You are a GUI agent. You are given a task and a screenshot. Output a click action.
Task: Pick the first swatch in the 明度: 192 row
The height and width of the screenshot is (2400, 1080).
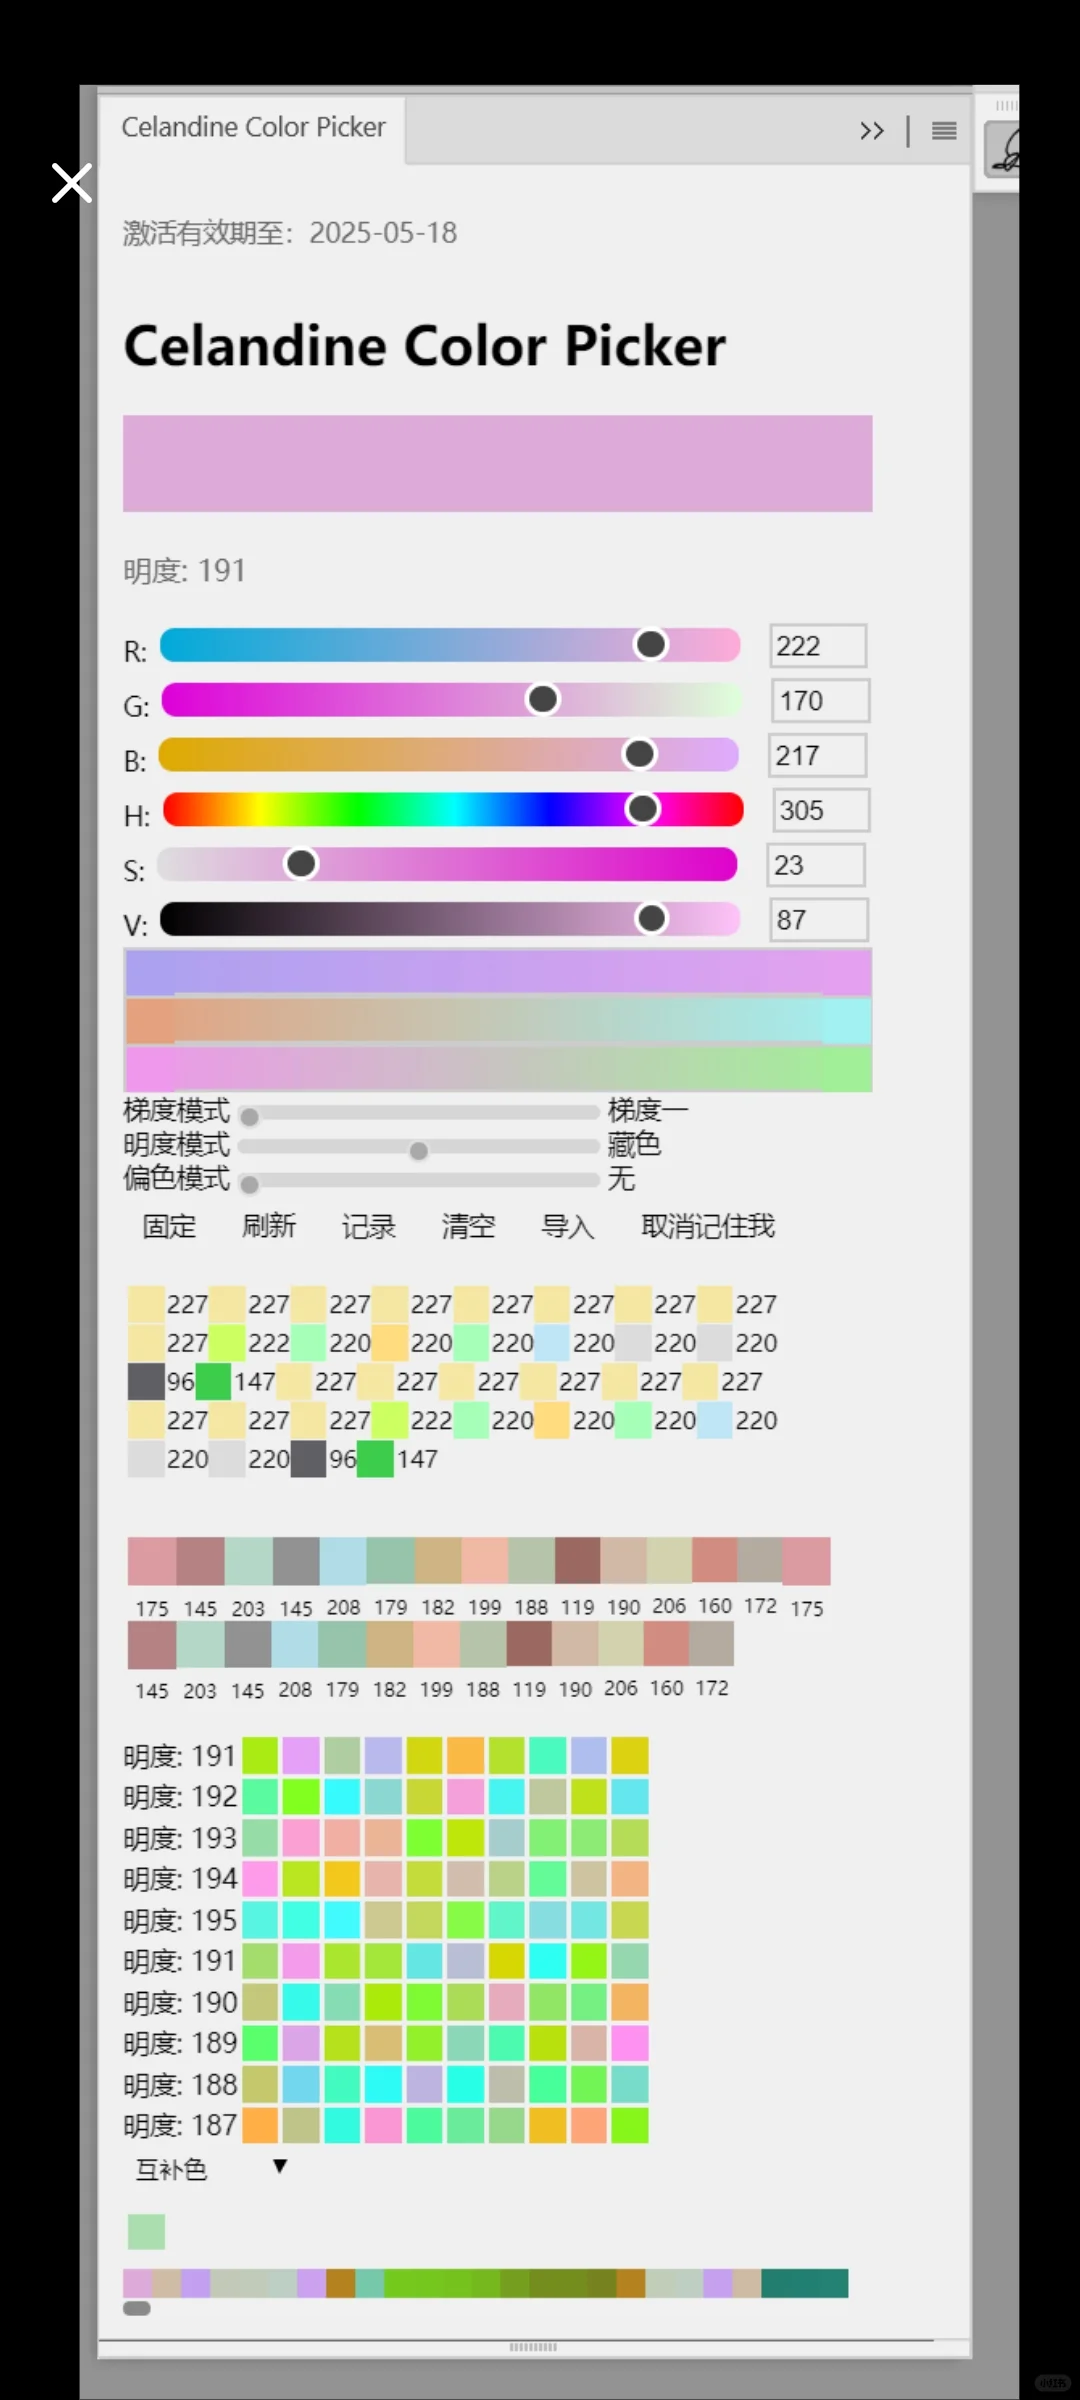pyautogui.click(x=260, y=1796)
